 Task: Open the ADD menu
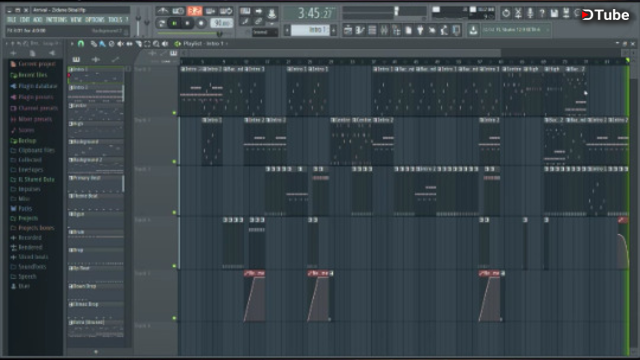pyautogui.click(x=38, y=20)
